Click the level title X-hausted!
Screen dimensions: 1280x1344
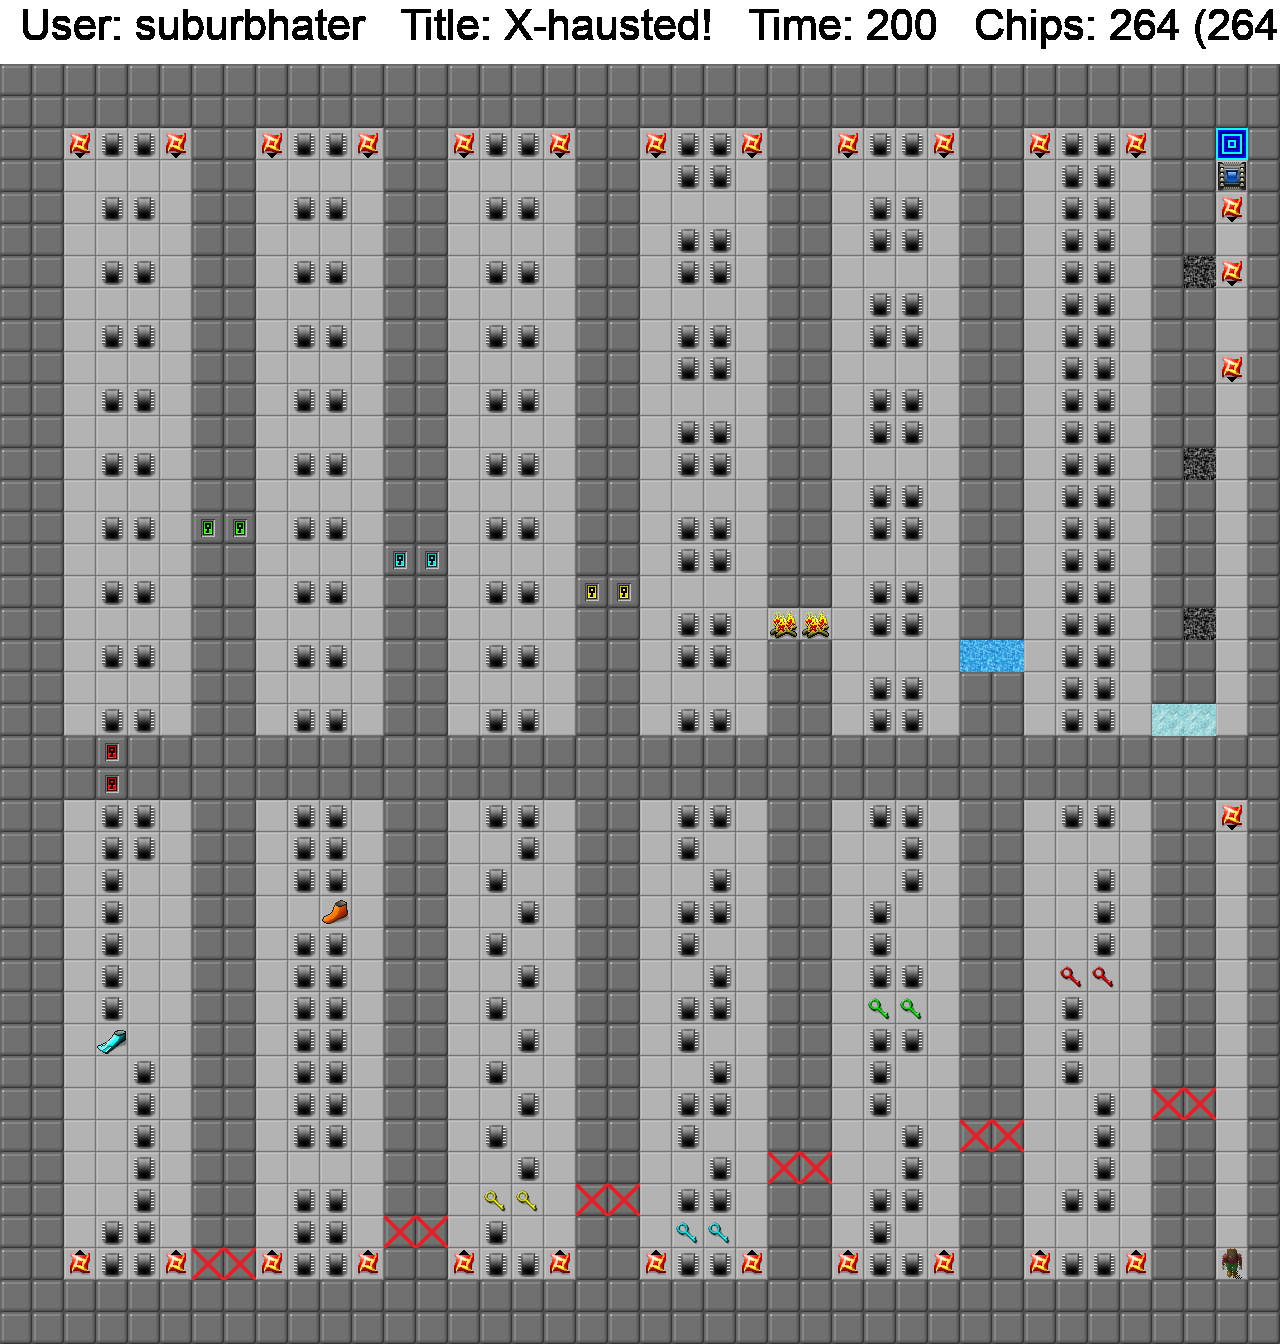(x=556, y=26)
